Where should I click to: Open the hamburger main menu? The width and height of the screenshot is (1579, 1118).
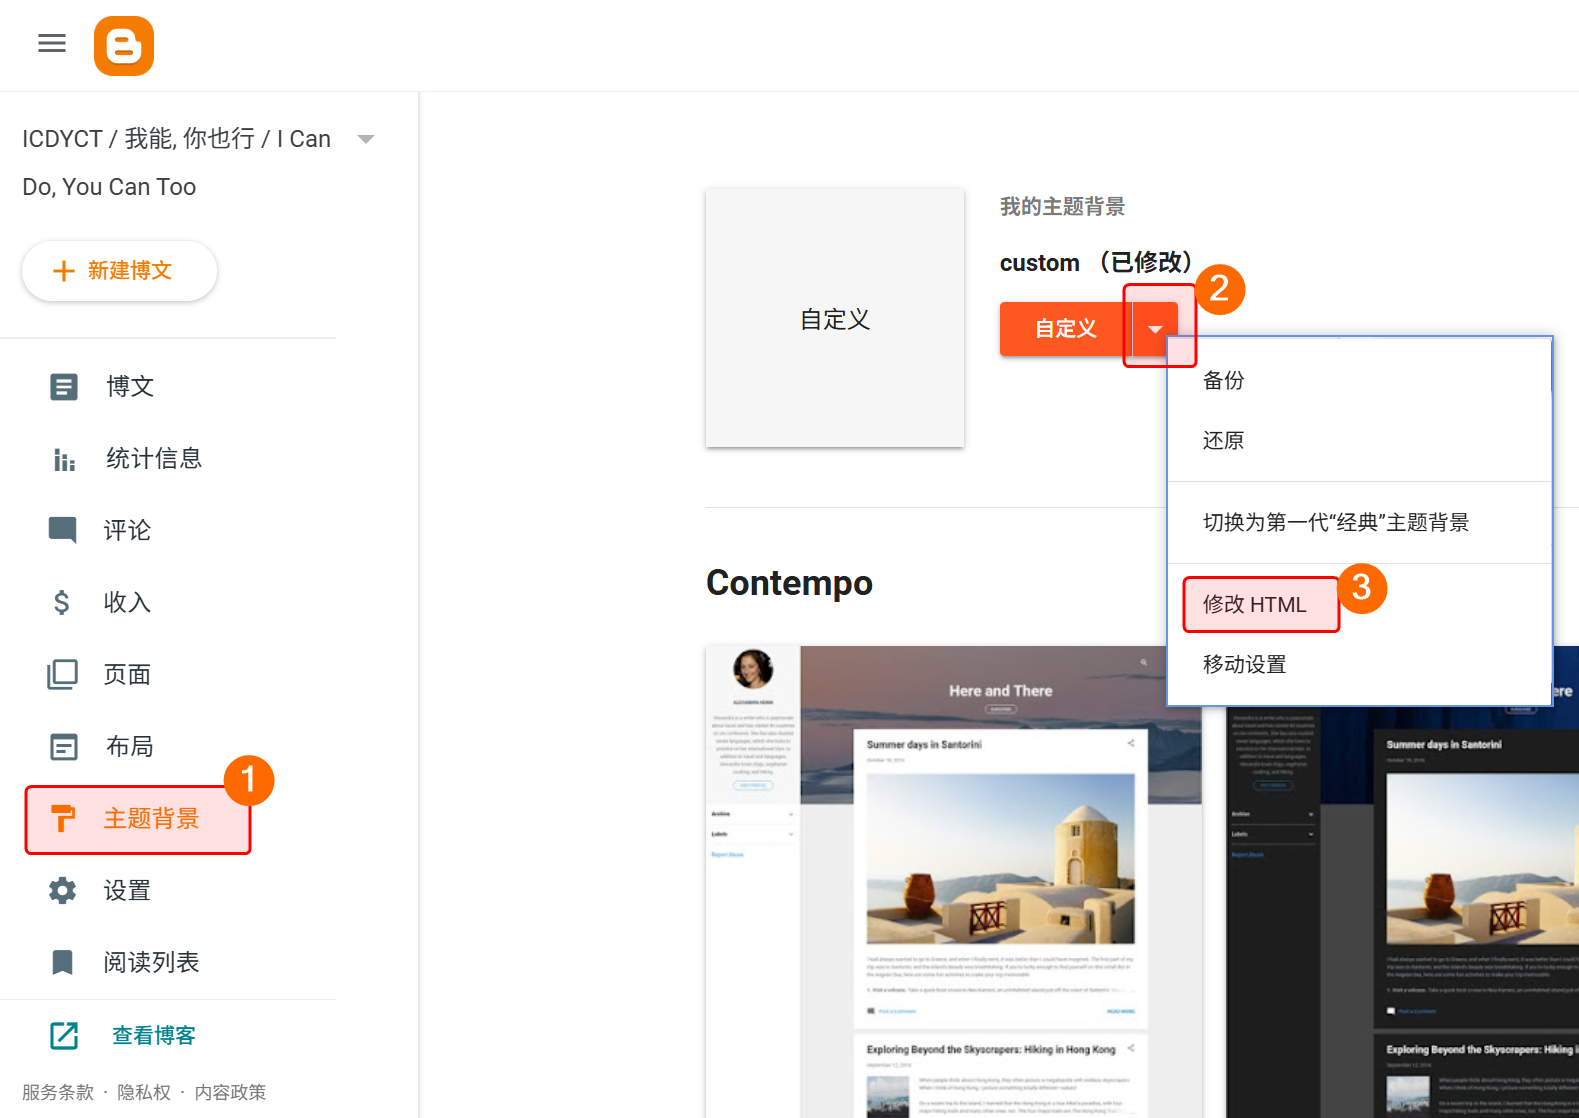[x=52, y=43]
